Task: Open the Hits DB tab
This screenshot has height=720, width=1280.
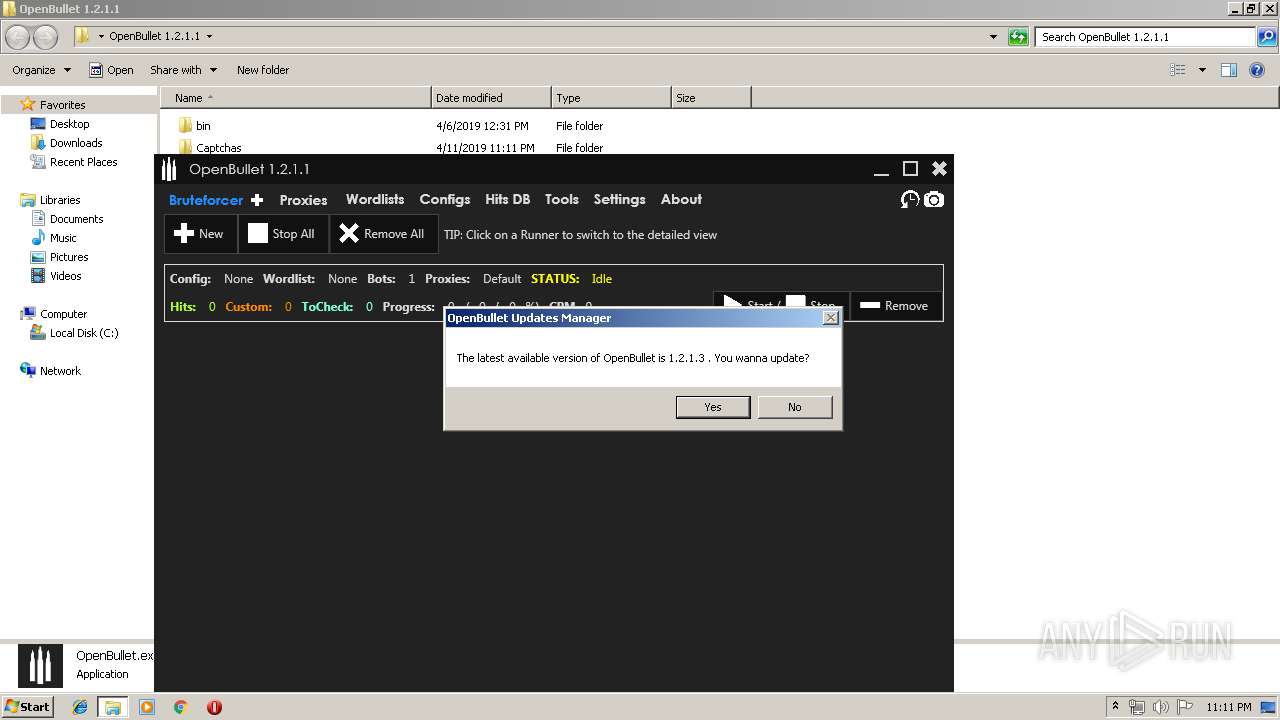Action: tap(508, 199)
